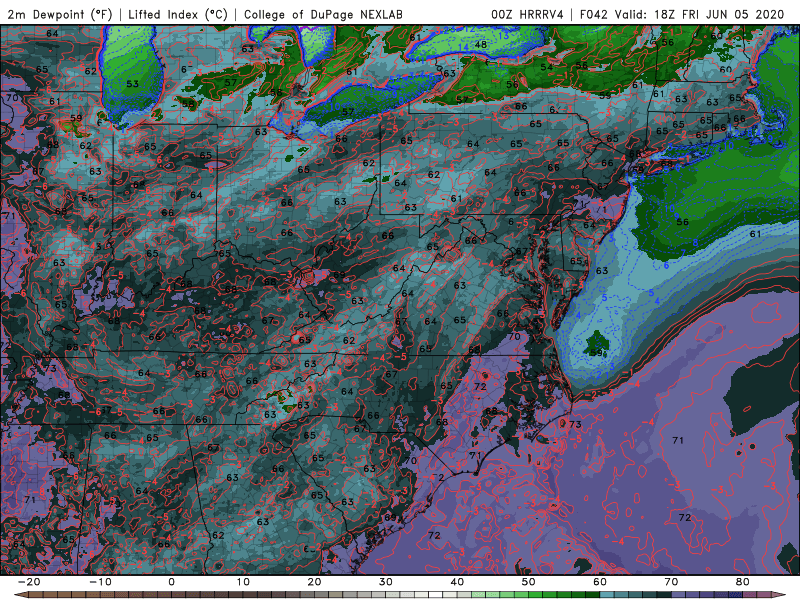The height and width of the screenshot is (600, 800).
Task: Click the 'Lifted Index (°C)' title text
Action: pyautogui.click(x=178, y=14)
